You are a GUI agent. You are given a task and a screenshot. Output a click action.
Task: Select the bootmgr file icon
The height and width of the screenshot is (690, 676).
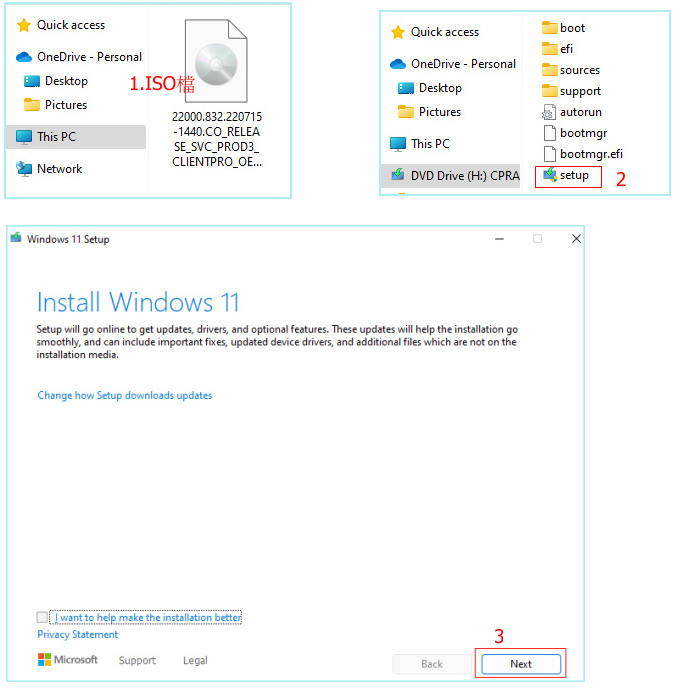click(x=550, y=133)
